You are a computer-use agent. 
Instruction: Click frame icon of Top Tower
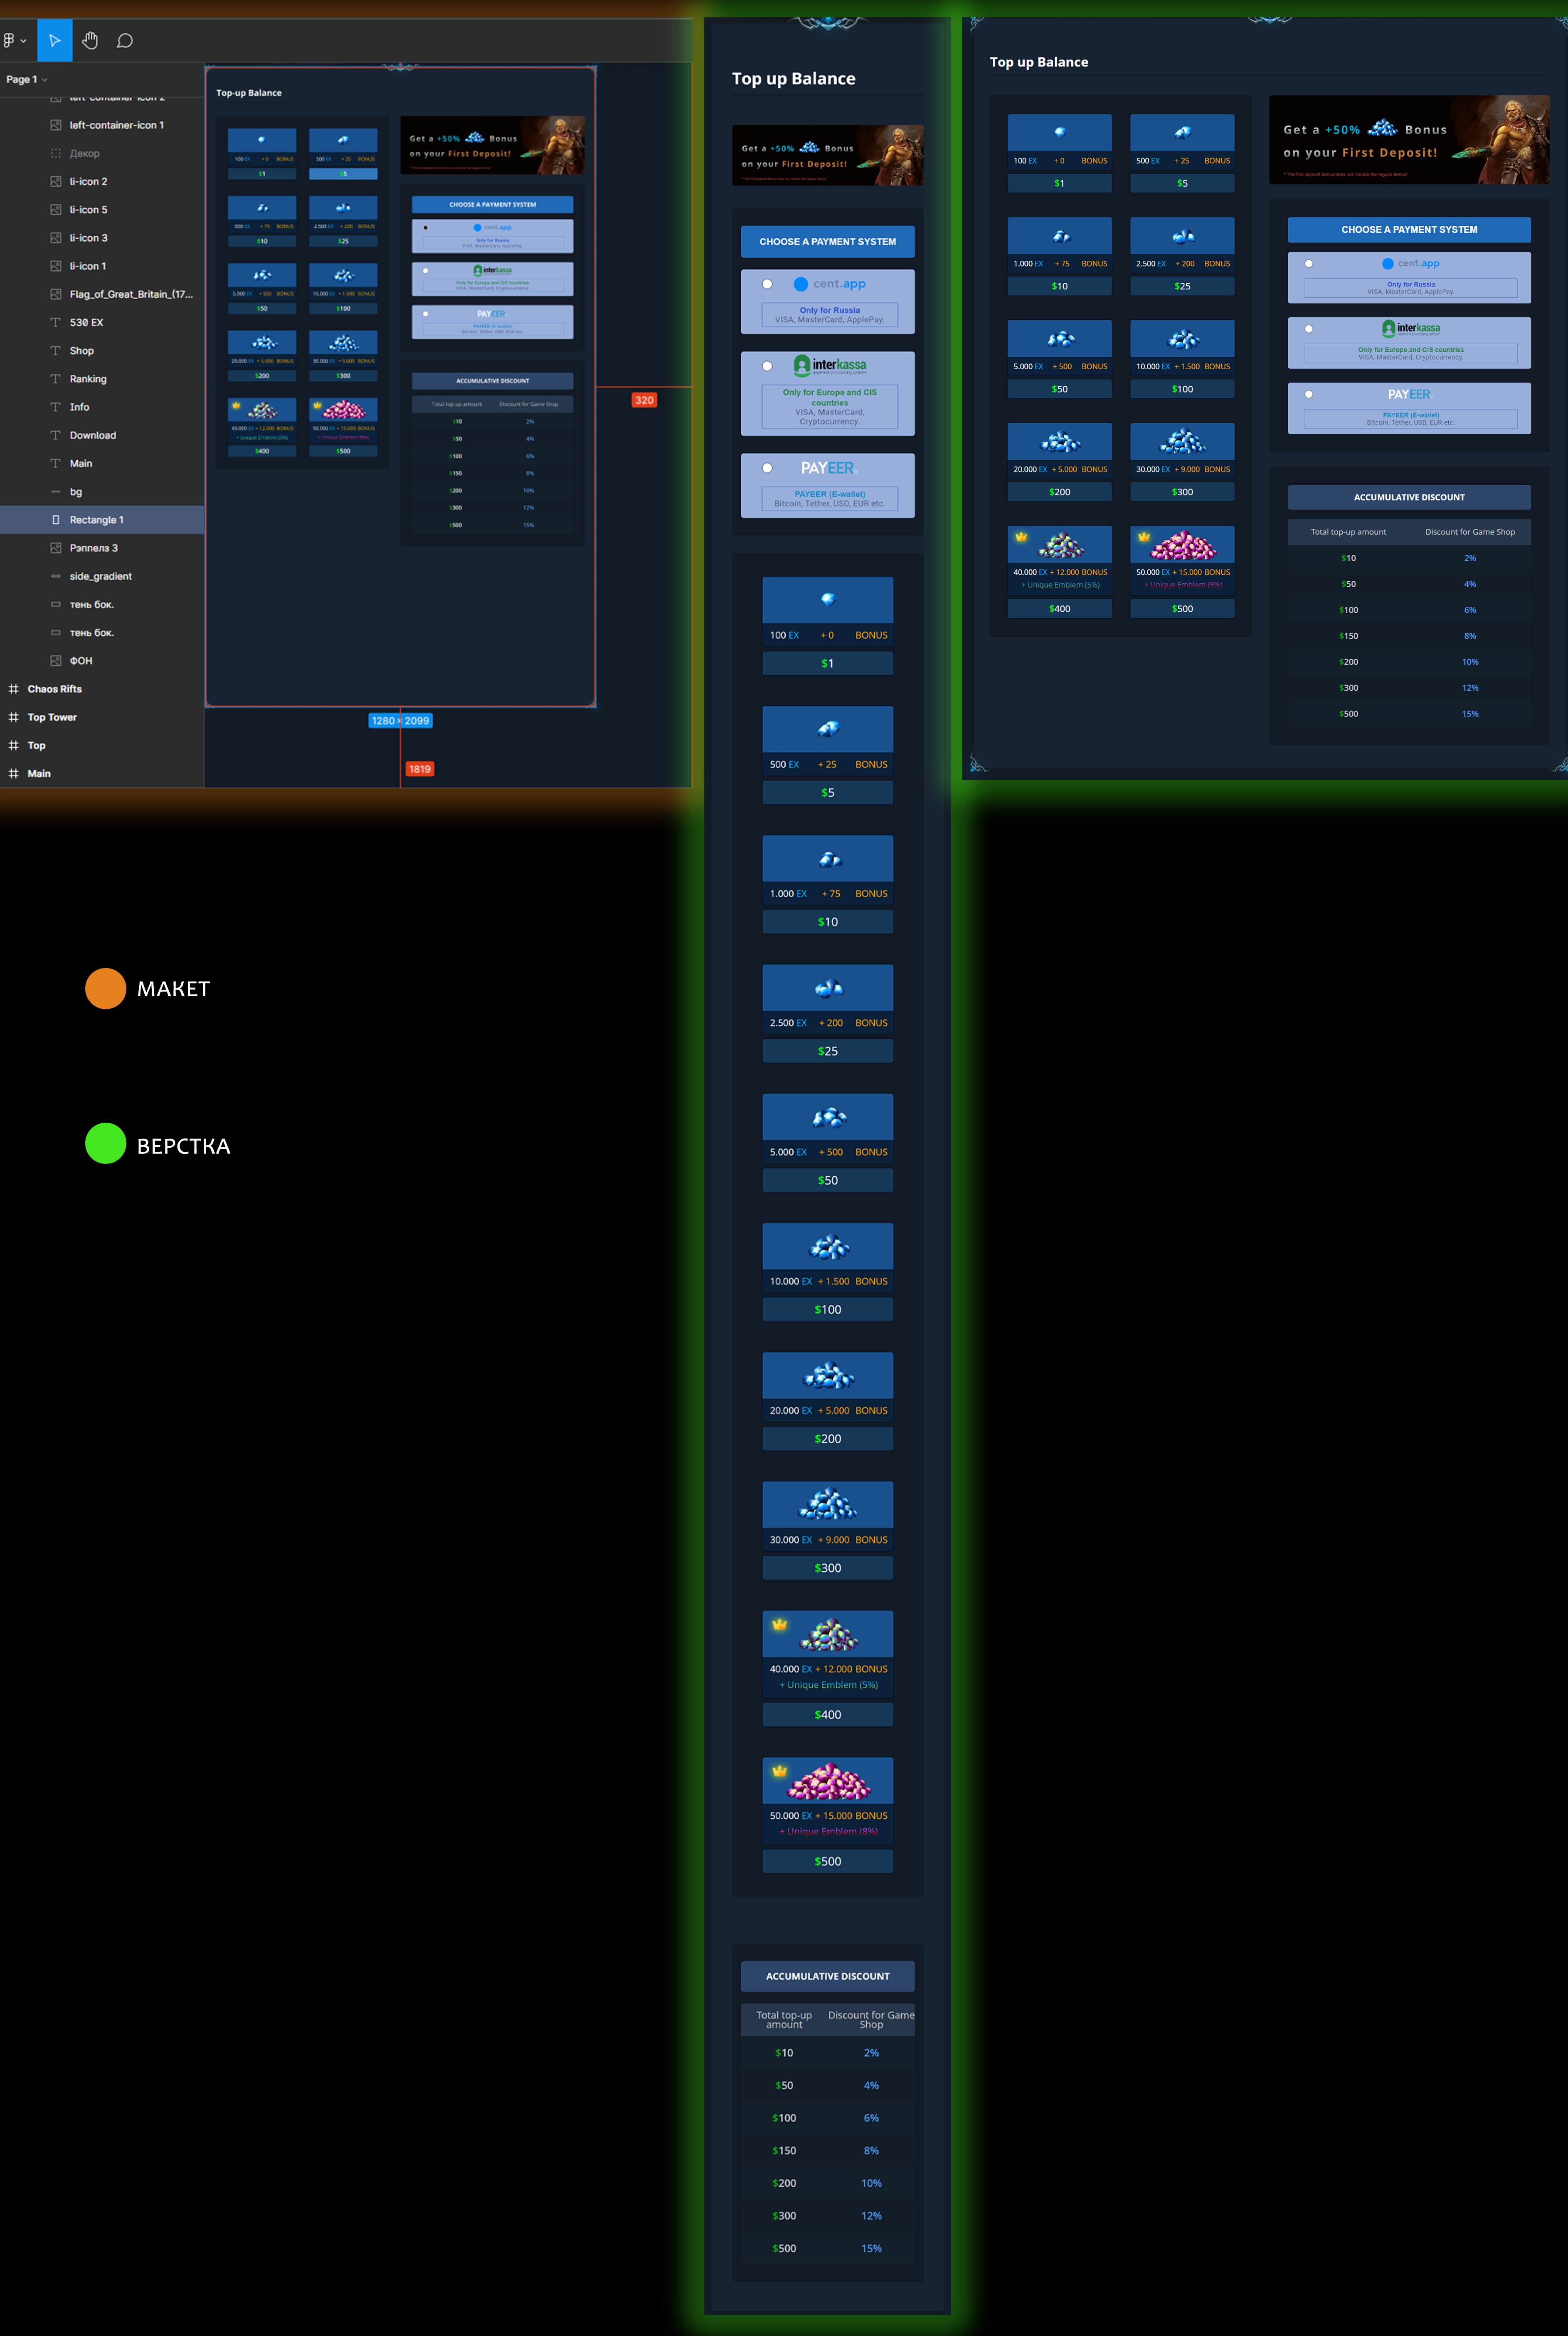14,717
